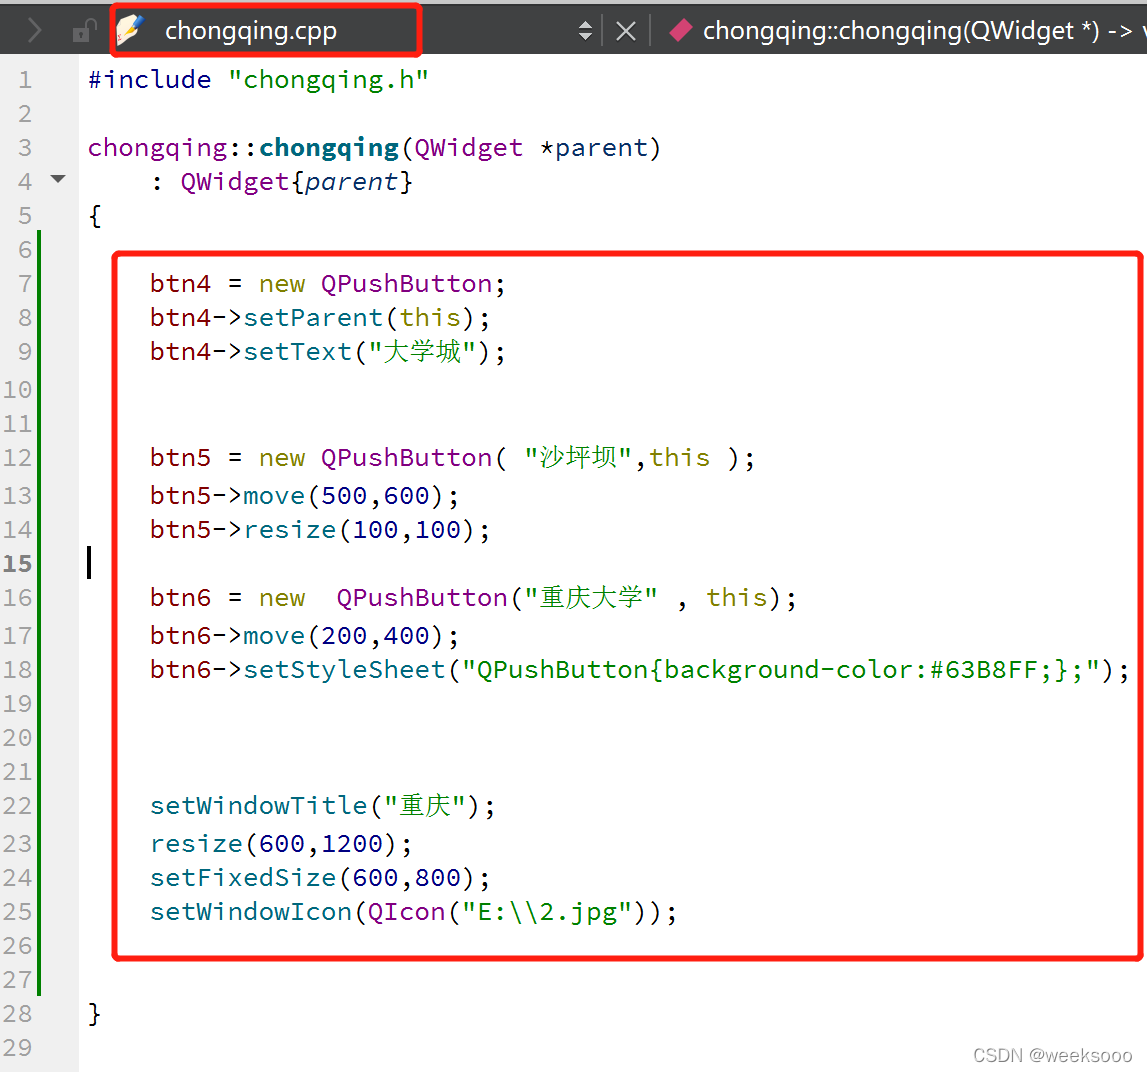Viewport: 1147px width, 1072px height.
Task: Click the closing brace on line 28
Action: [x=94, y=1014]
